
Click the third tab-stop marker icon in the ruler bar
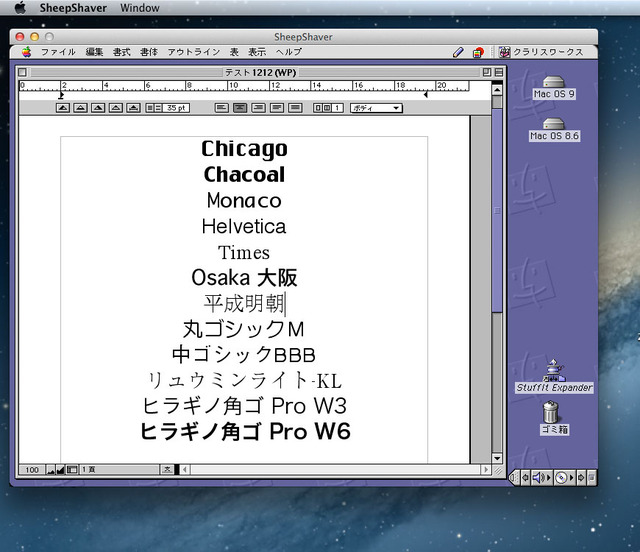pos(98,108)
